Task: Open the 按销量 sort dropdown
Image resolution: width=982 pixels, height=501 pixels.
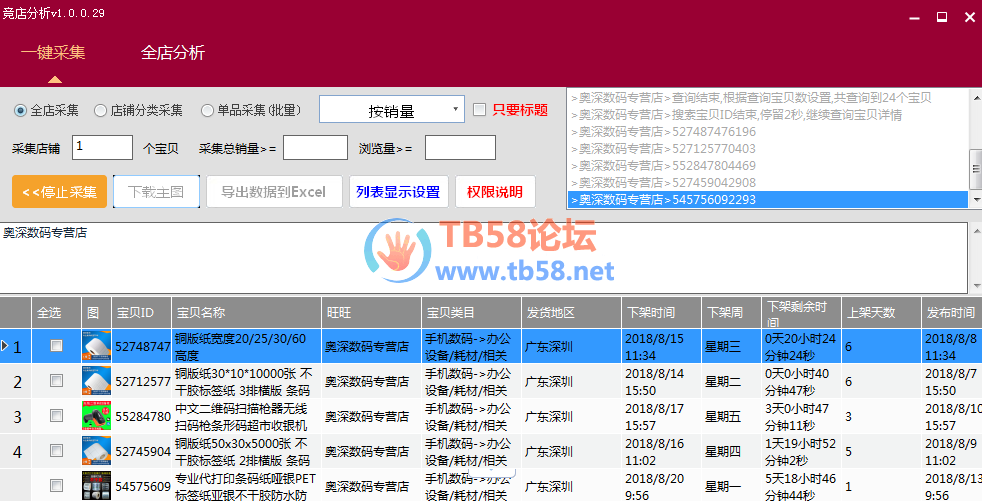Action: tap(391, 110)
